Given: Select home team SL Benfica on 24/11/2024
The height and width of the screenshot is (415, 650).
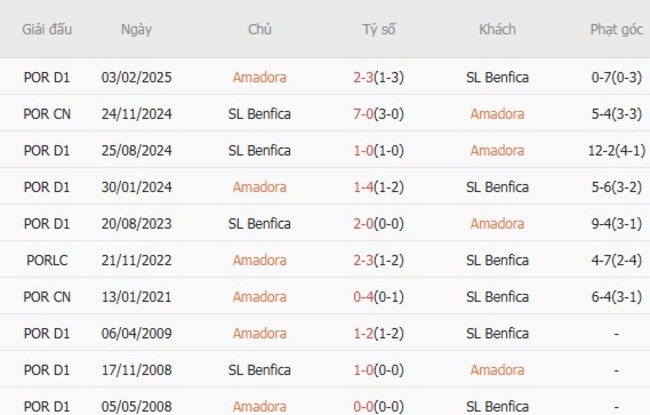Looking at the screenshot, I should click(x=260, y=114).
